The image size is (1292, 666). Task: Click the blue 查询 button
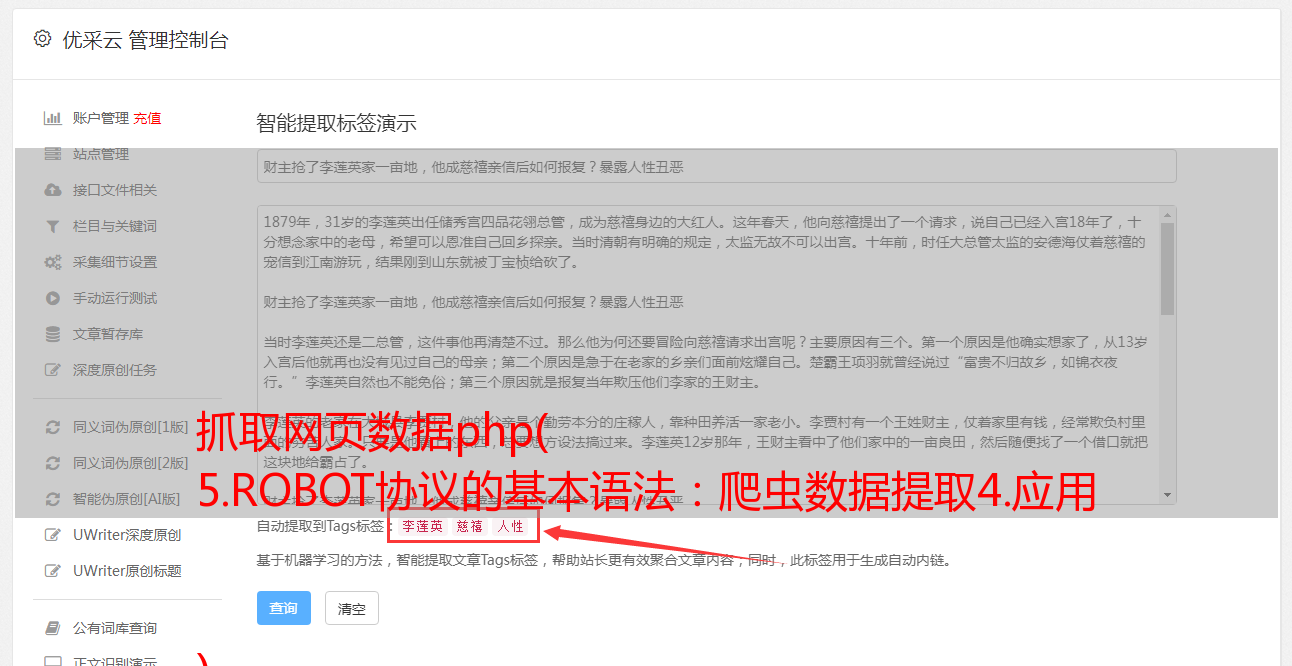[x=284, y=608]
